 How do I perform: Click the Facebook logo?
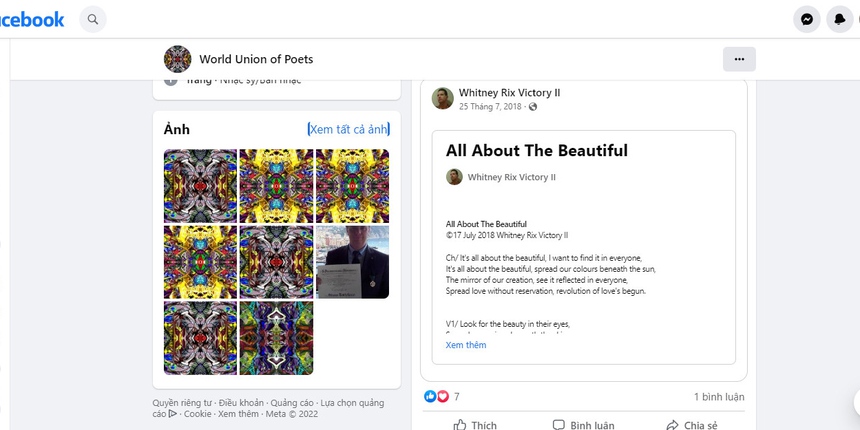(32, 19)
